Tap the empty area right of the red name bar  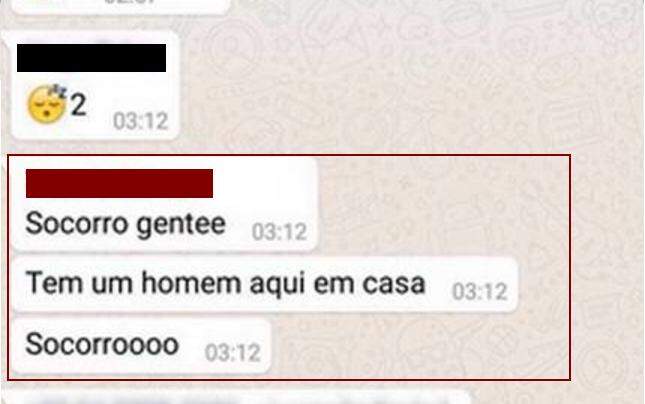tap(263, 183)
